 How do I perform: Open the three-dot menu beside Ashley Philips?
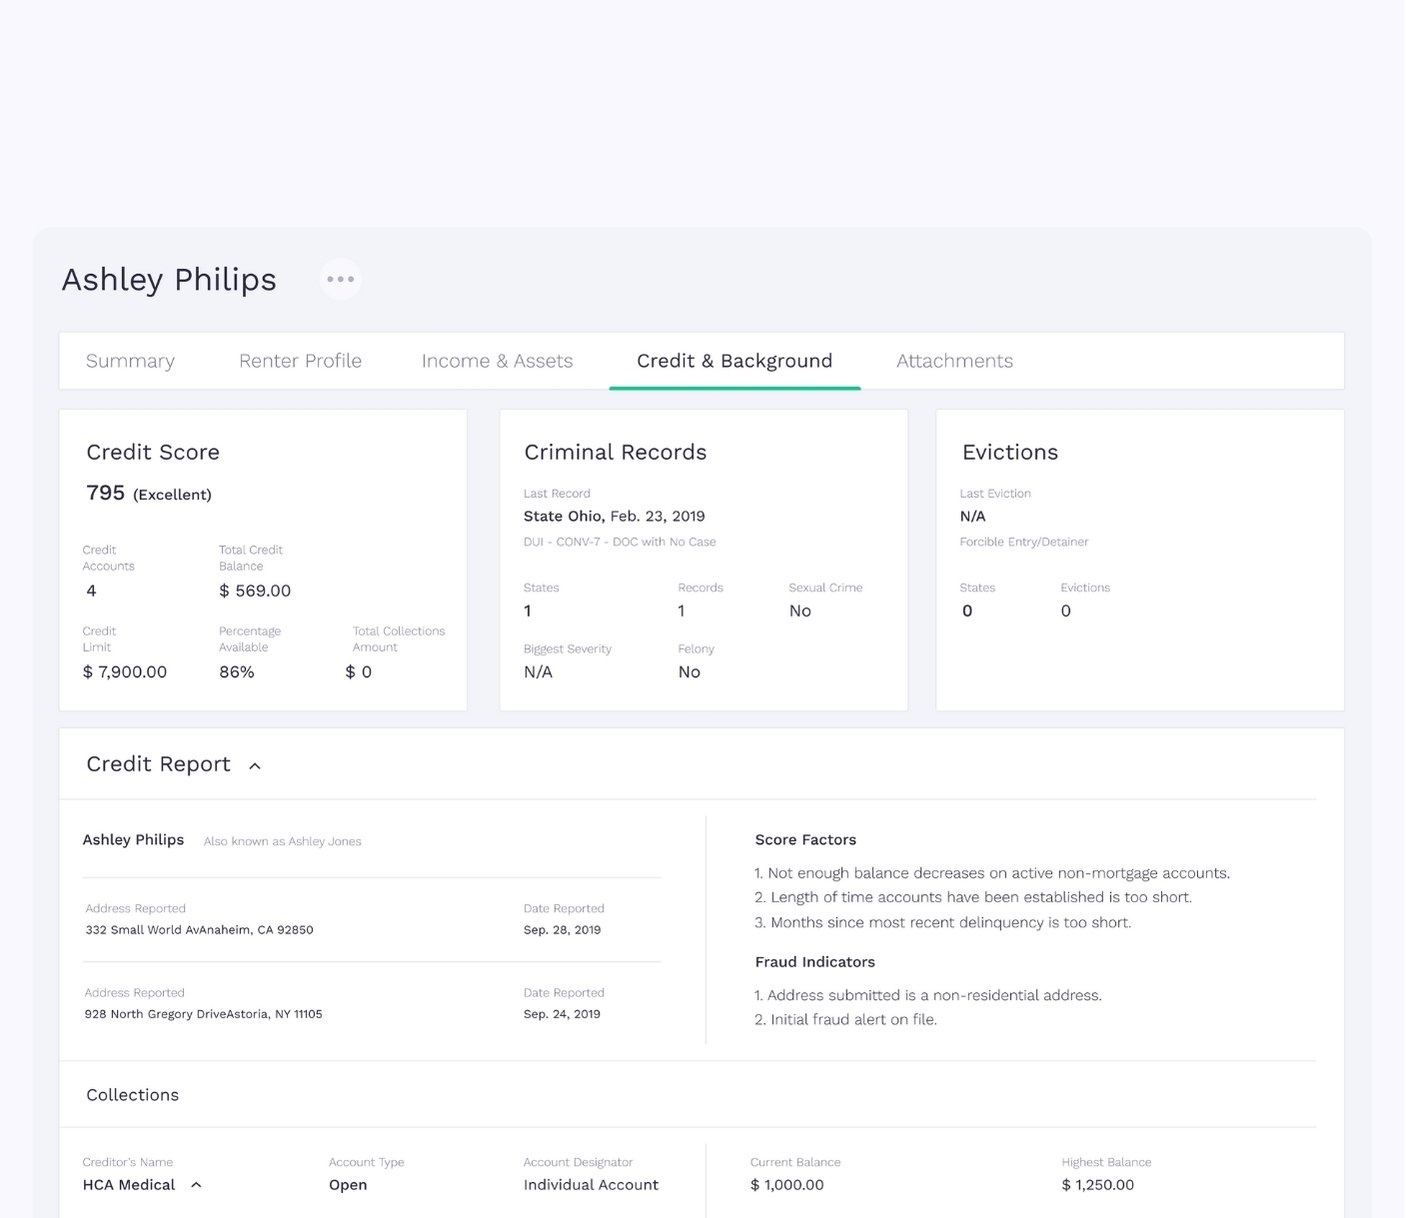[x=340, y=279]
